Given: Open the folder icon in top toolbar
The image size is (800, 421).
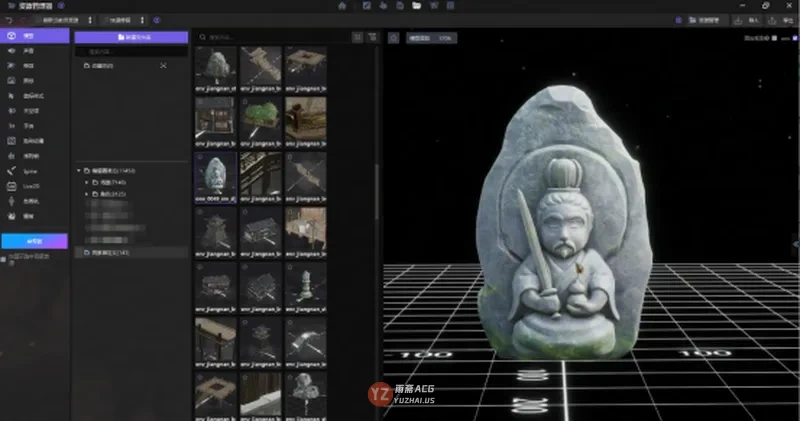Looking at the screenshot, I should (x=416, y=6).
